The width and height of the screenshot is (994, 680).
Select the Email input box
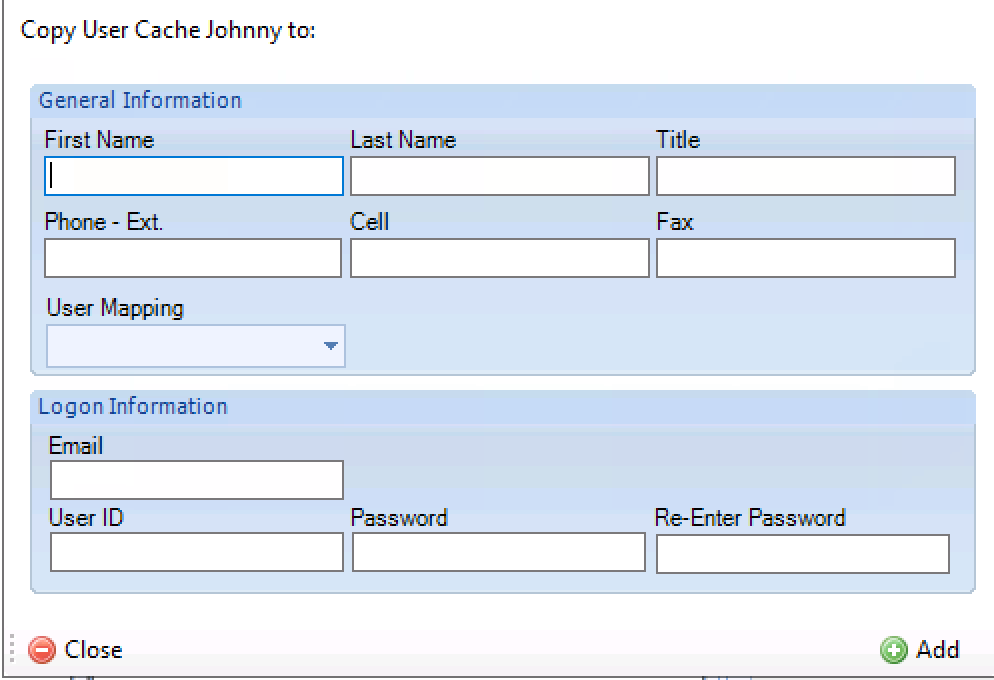(197, 480)
